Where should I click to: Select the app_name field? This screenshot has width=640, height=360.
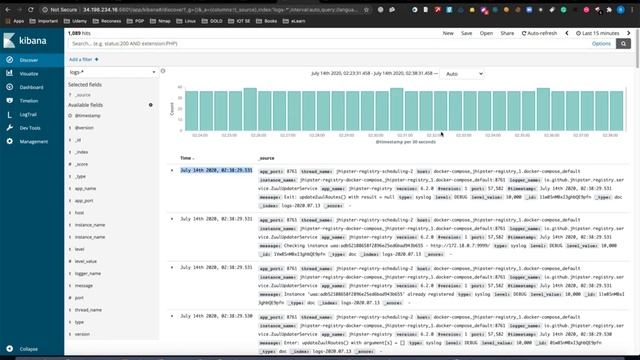[85, 189]
